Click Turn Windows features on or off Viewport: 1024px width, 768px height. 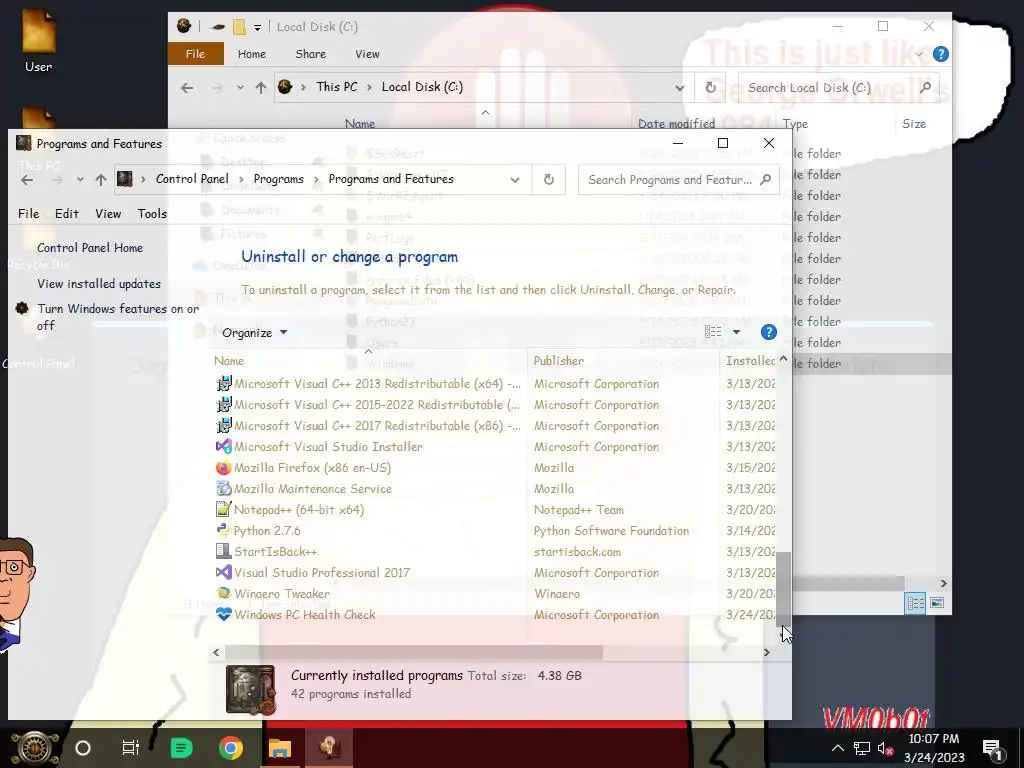click(x=118, y=317)
